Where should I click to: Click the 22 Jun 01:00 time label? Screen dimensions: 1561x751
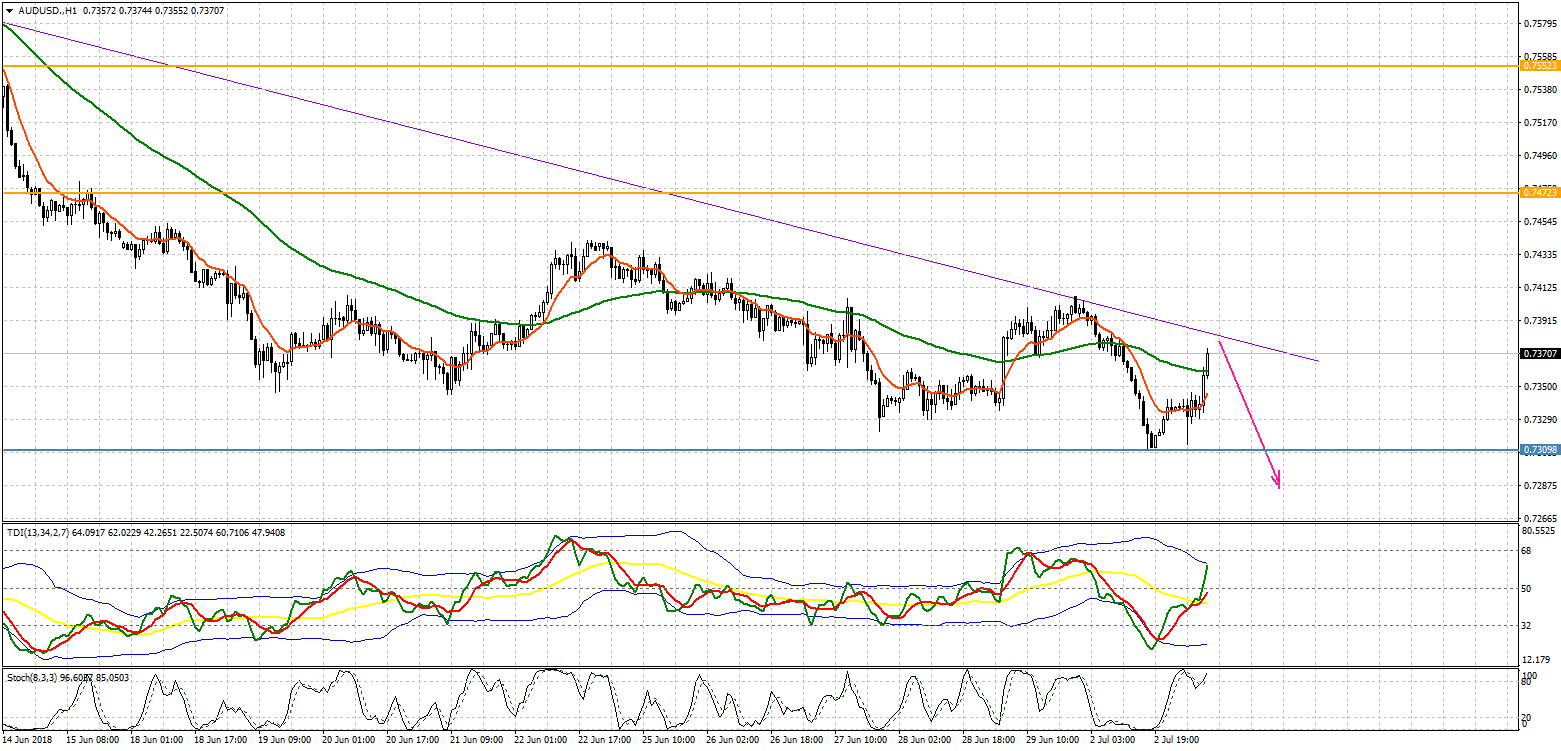pos(540,741)
